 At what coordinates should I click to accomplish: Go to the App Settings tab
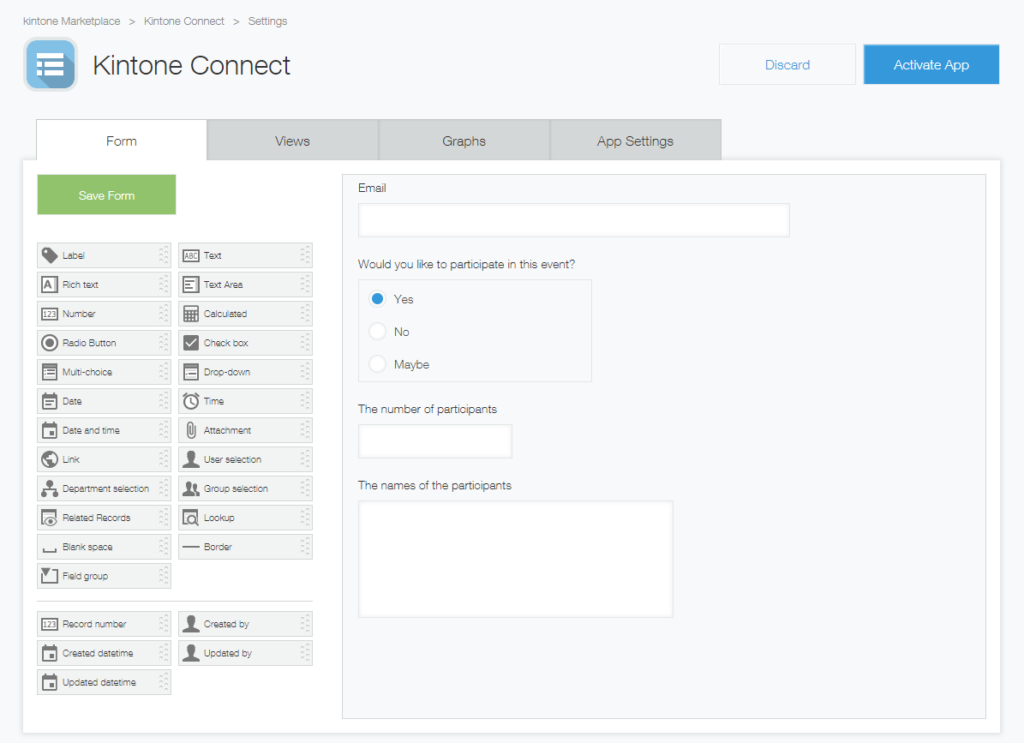tap(635, 140)
